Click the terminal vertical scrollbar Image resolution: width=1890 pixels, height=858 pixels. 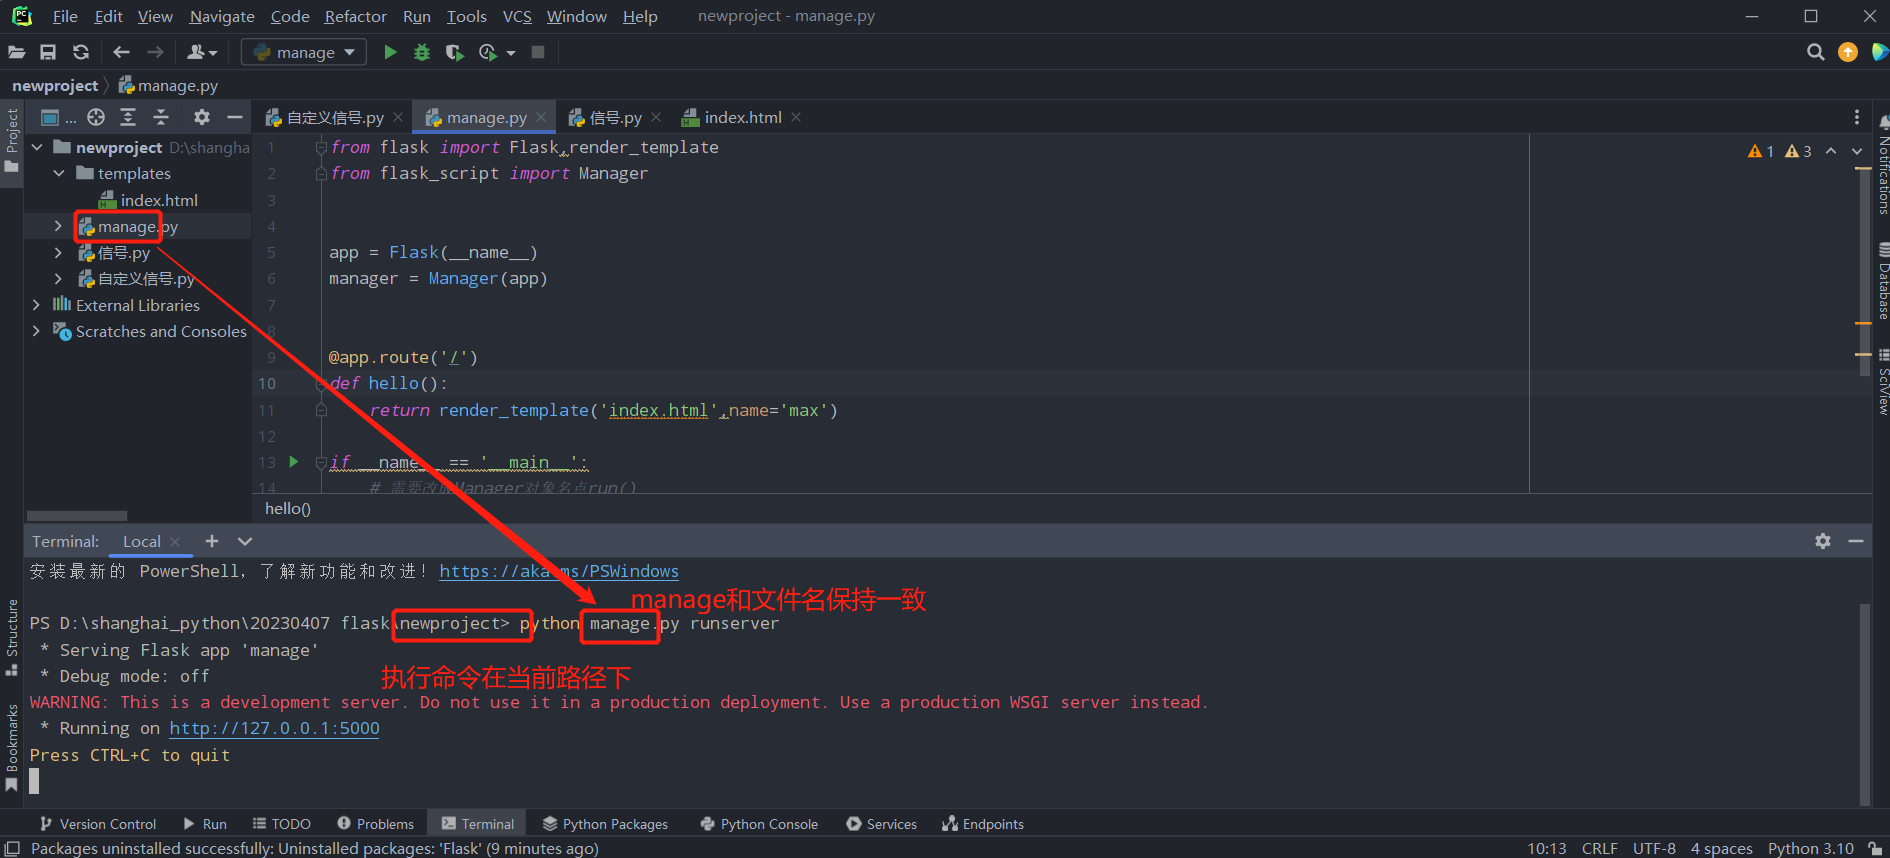1864,703
